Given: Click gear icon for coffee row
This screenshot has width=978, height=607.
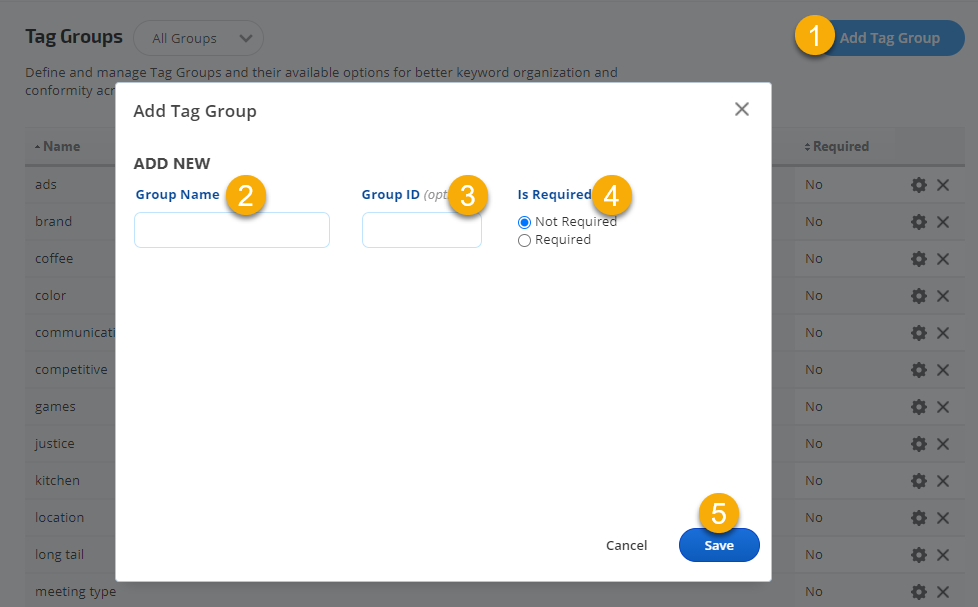Looking at the screenshot, I should click(x=918, y=259).
